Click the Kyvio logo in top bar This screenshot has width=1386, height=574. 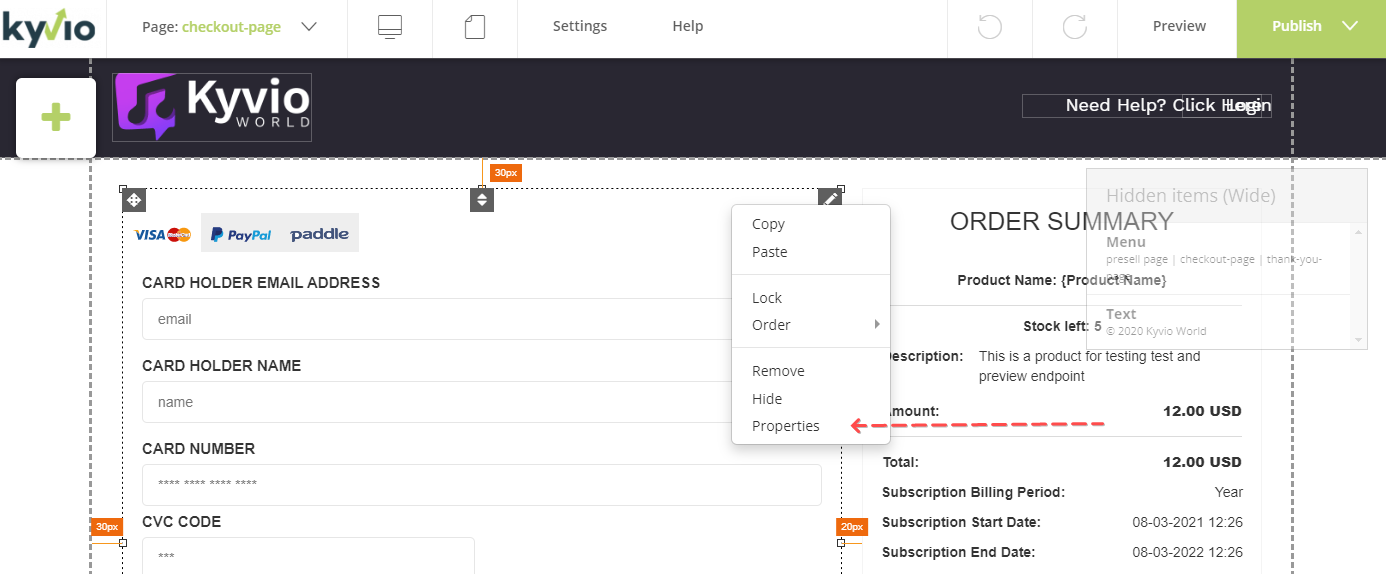click(x=48, y=26)
